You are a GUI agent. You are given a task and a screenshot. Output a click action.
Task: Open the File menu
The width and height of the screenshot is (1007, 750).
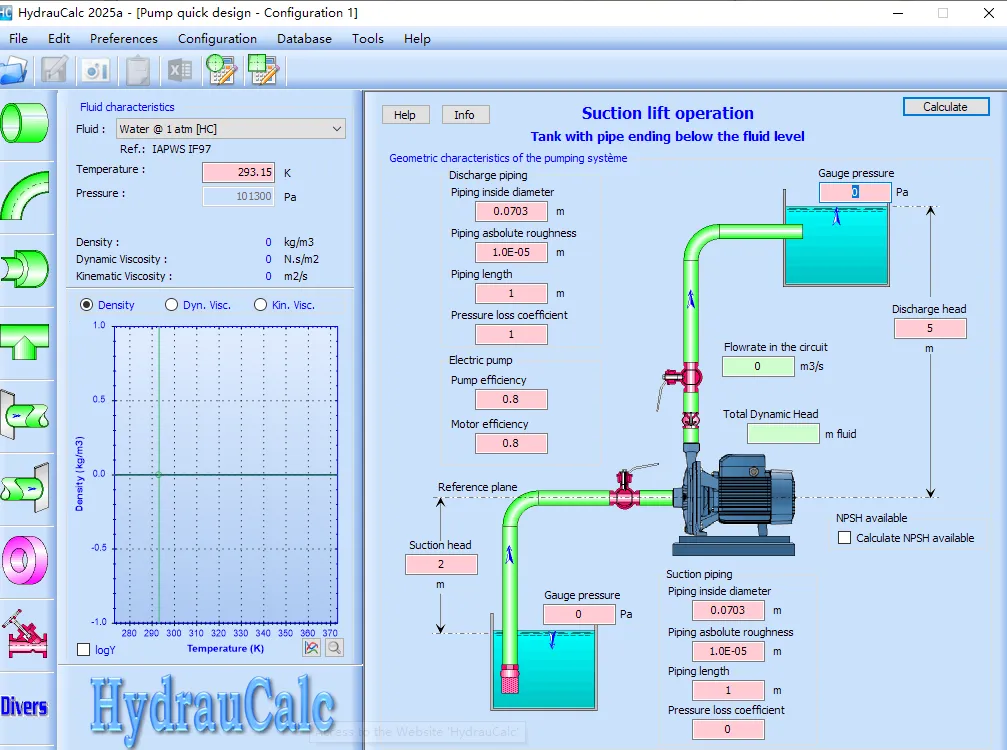18,39
